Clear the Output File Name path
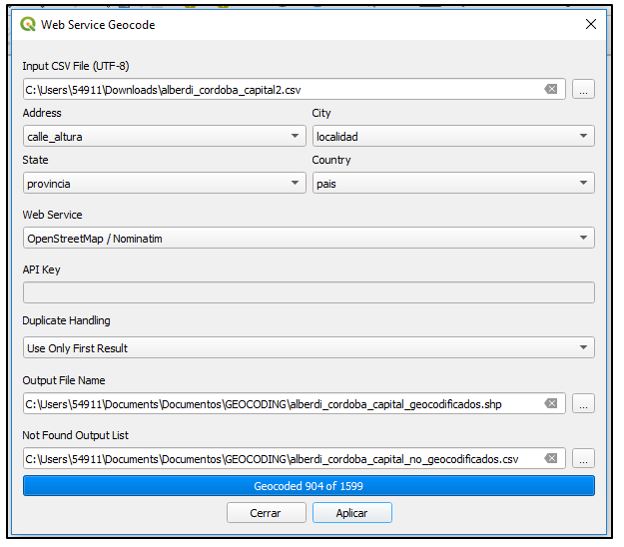 coord(551,403)
